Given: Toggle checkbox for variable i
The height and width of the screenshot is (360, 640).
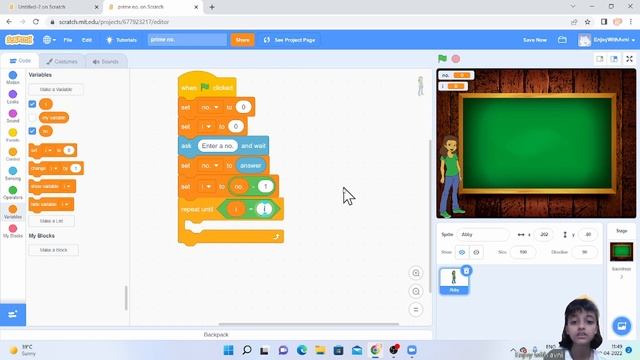Looking at the screenshot, I should pyautogui.click(x=32, y=104).
